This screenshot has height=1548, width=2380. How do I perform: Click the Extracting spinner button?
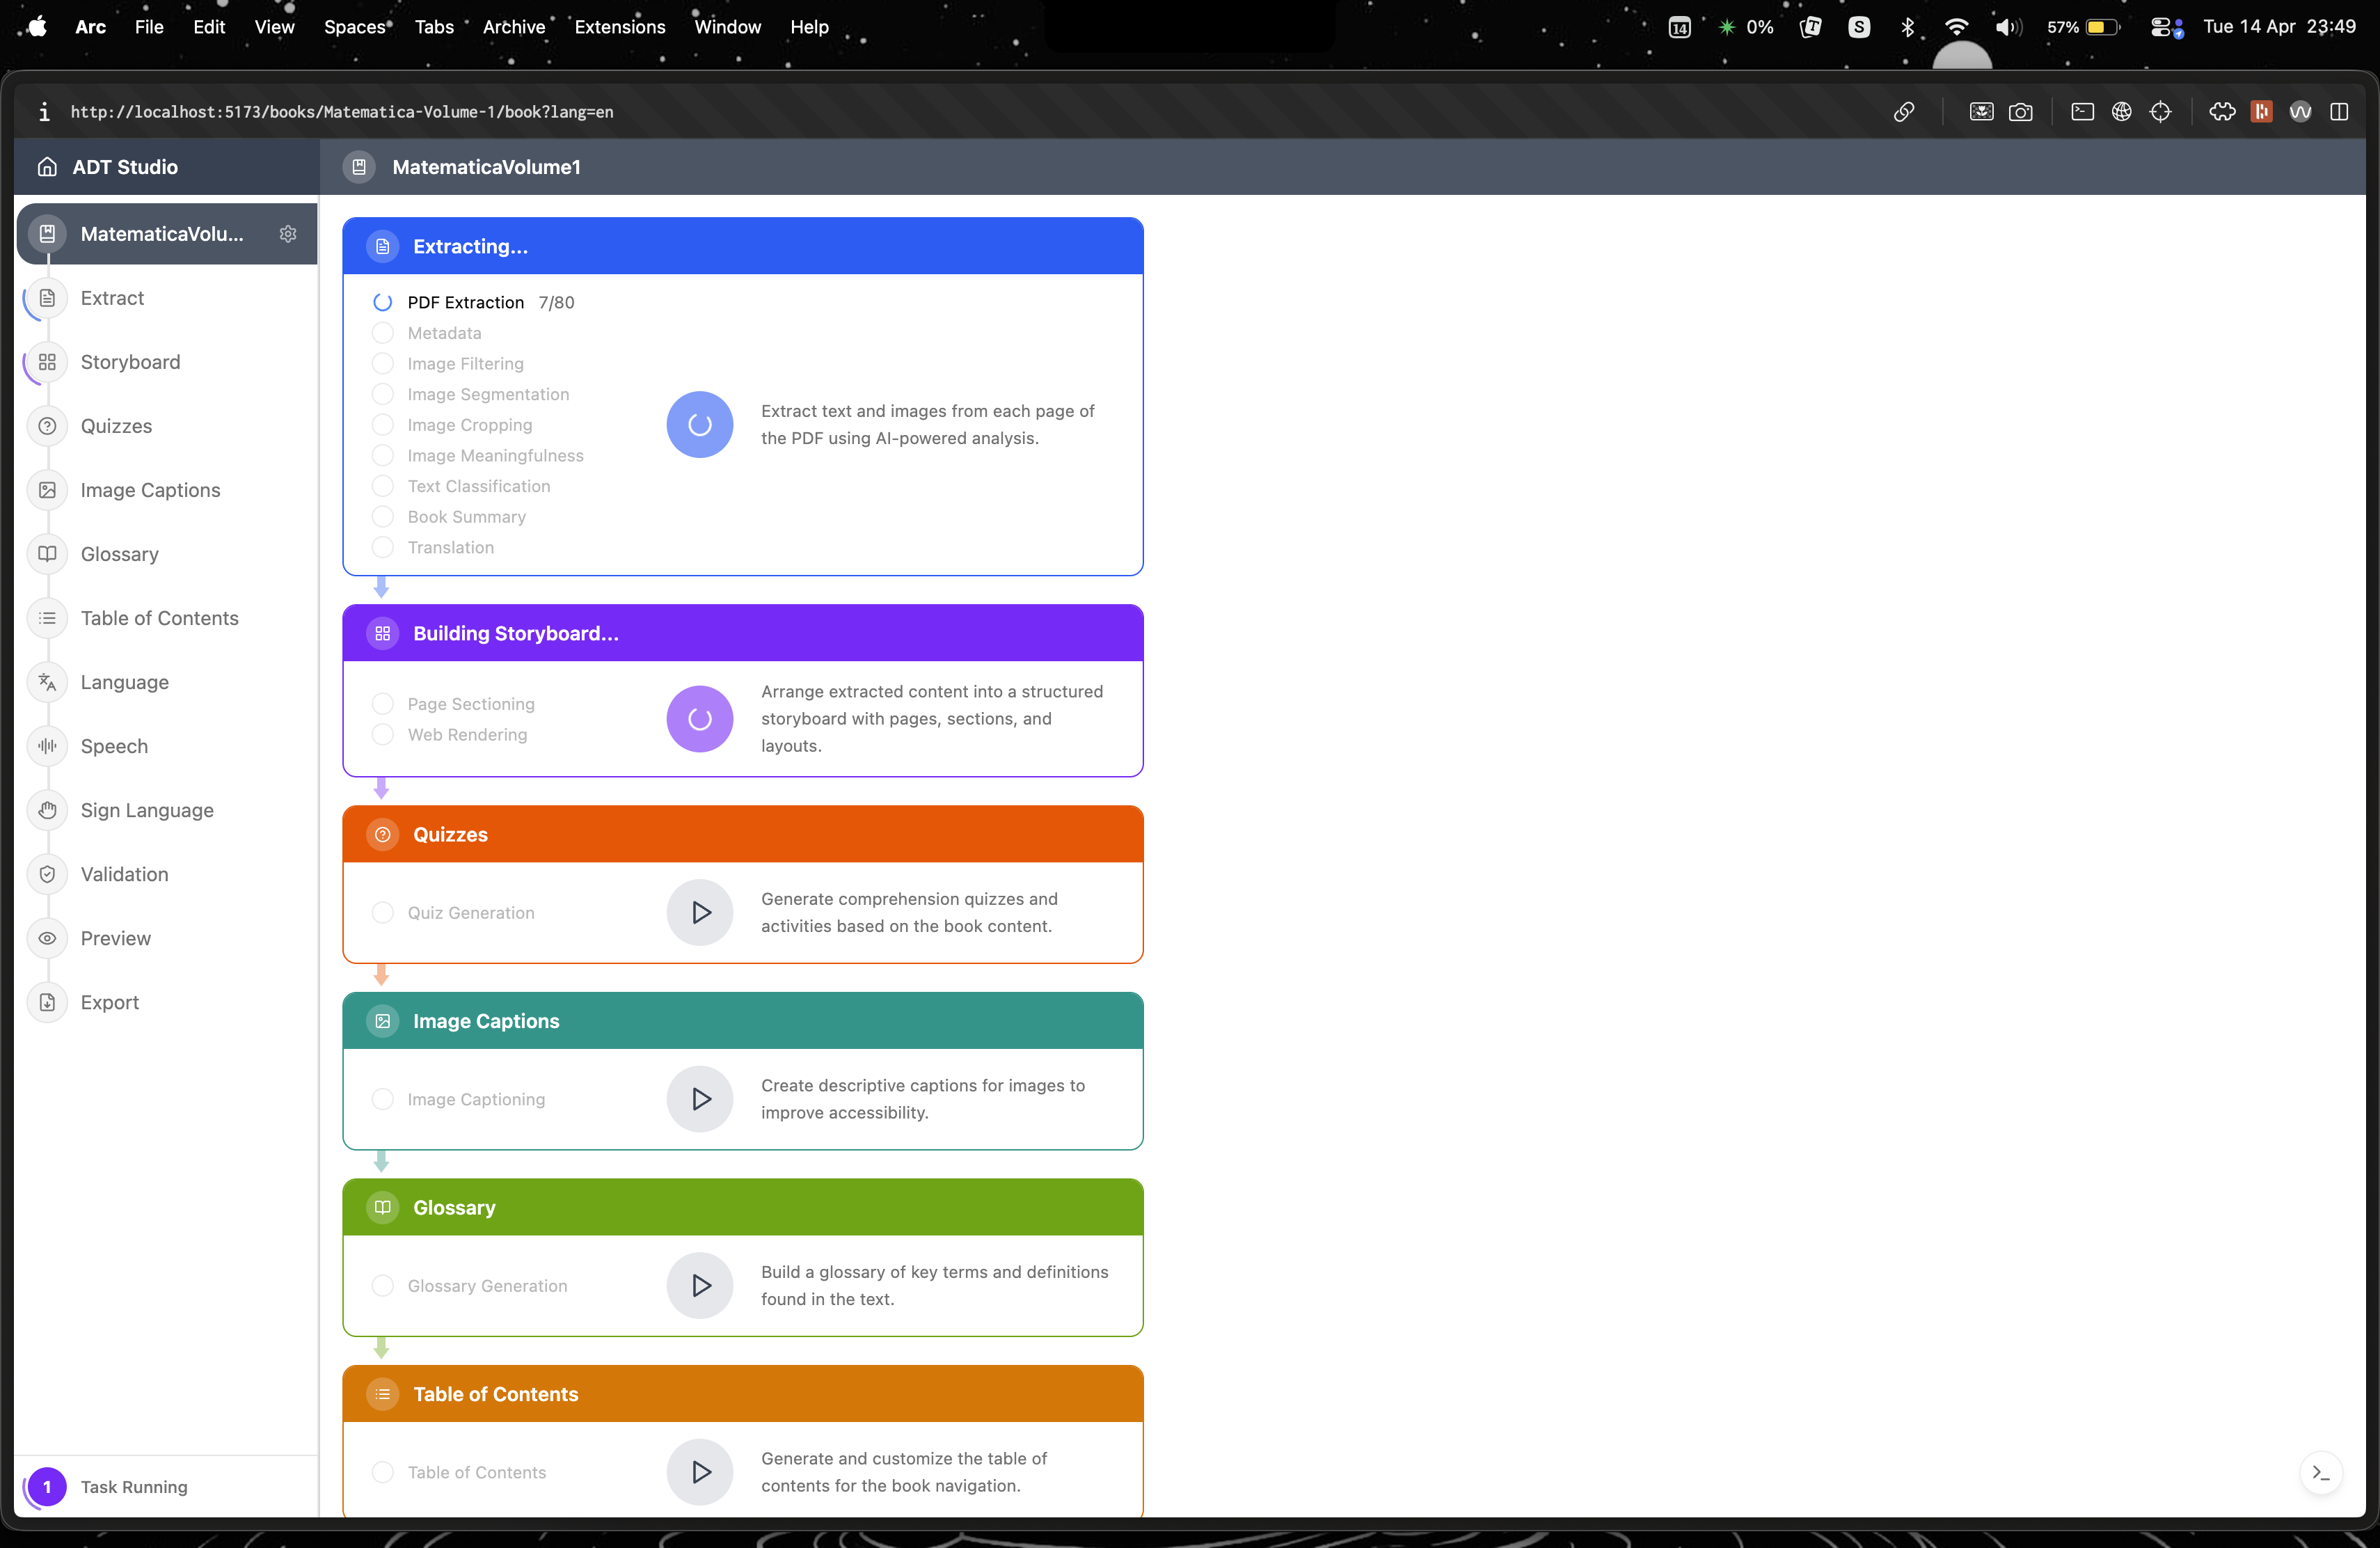700,424
